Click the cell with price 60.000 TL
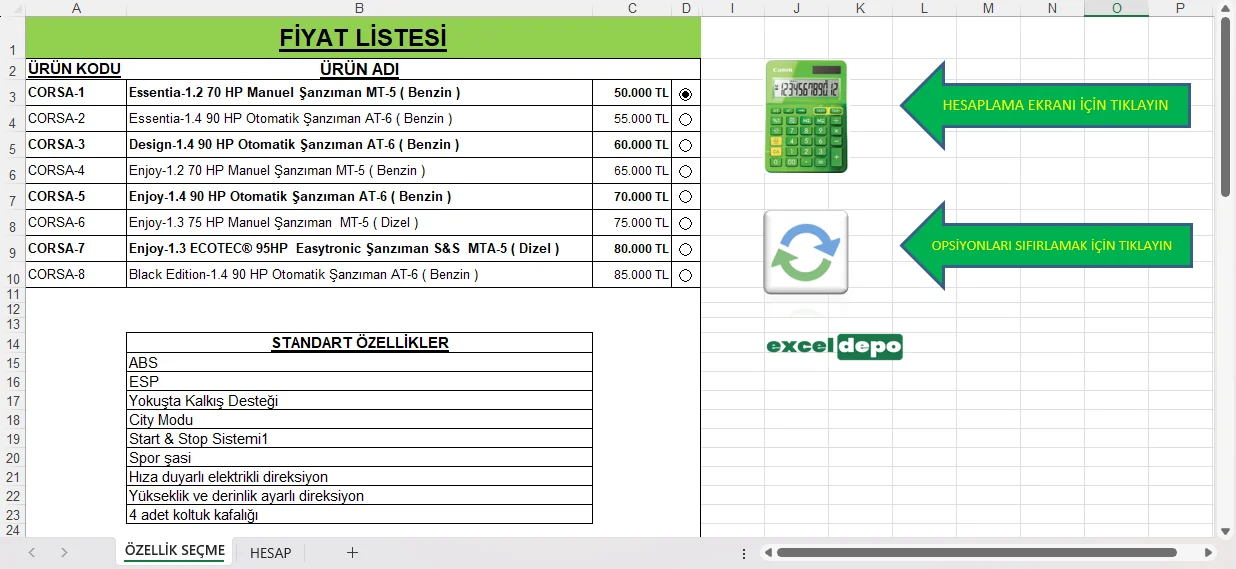Screen dimensions: 1236x569 [632, 145]
